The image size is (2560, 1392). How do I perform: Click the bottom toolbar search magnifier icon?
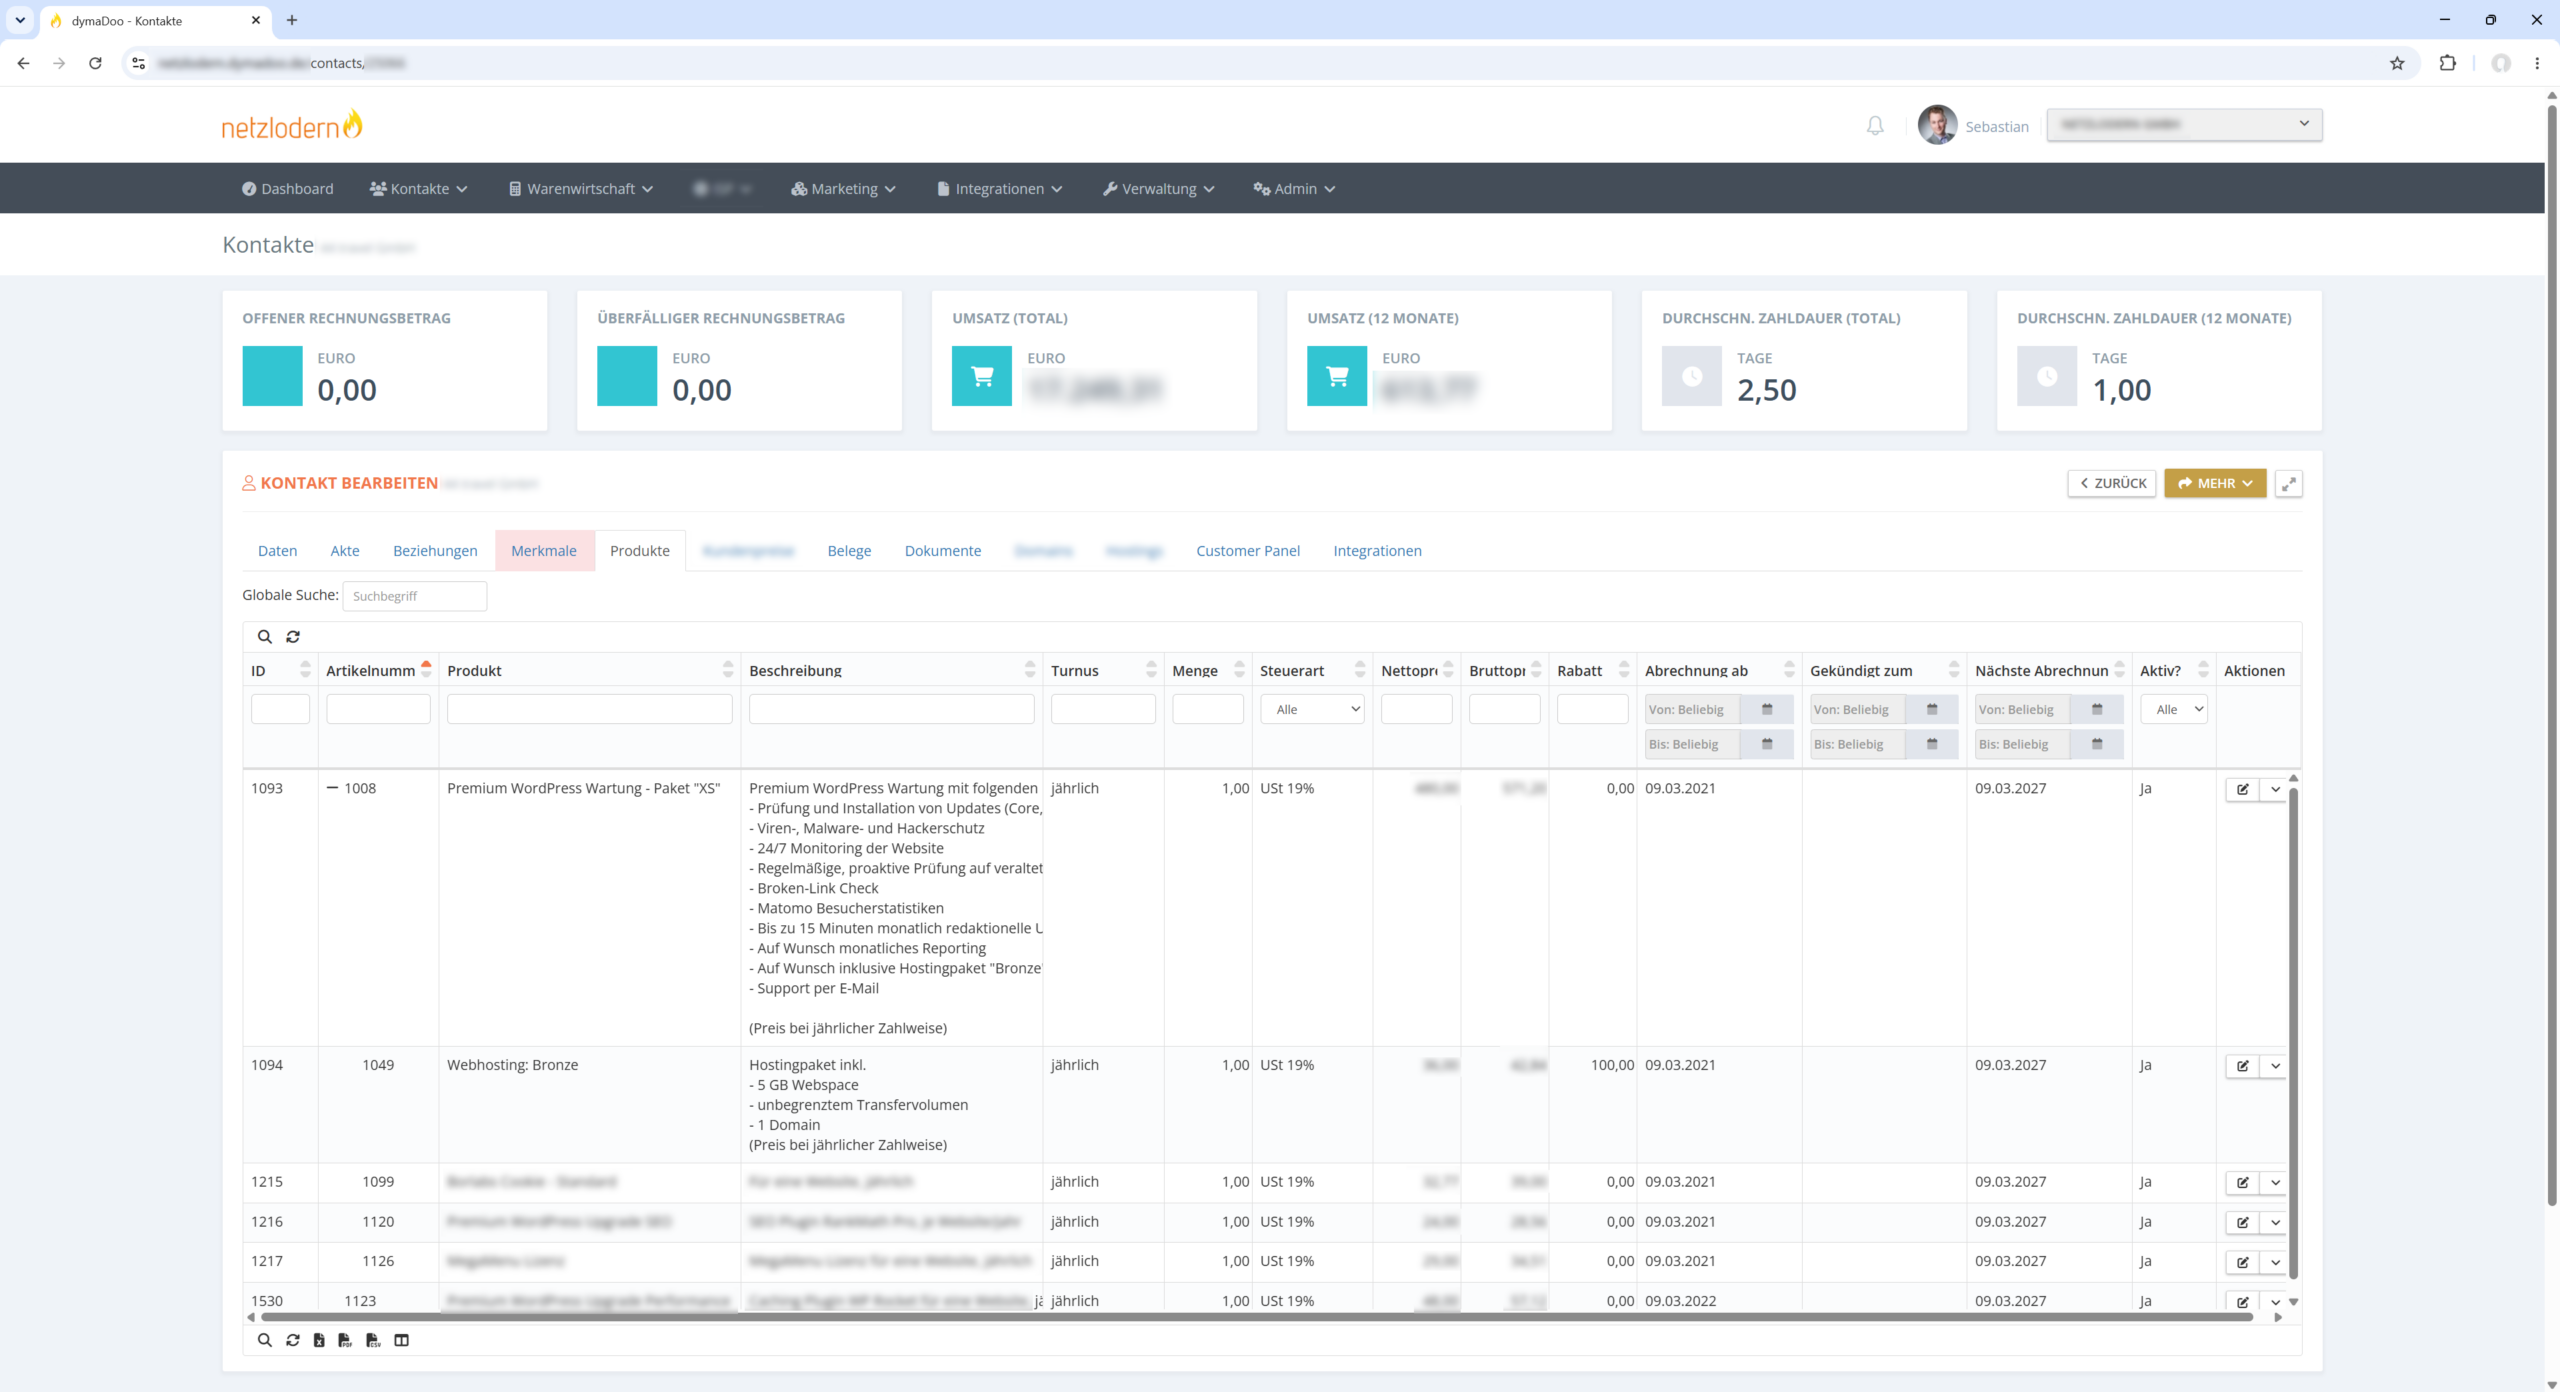pos(264,1340)
